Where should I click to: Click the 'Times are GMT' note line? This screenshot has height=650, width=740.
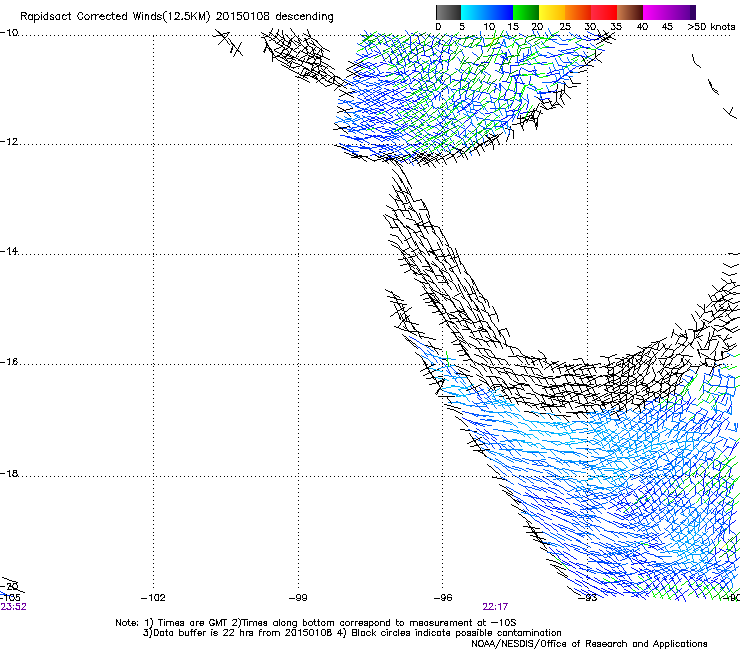[x=316, y=623]
